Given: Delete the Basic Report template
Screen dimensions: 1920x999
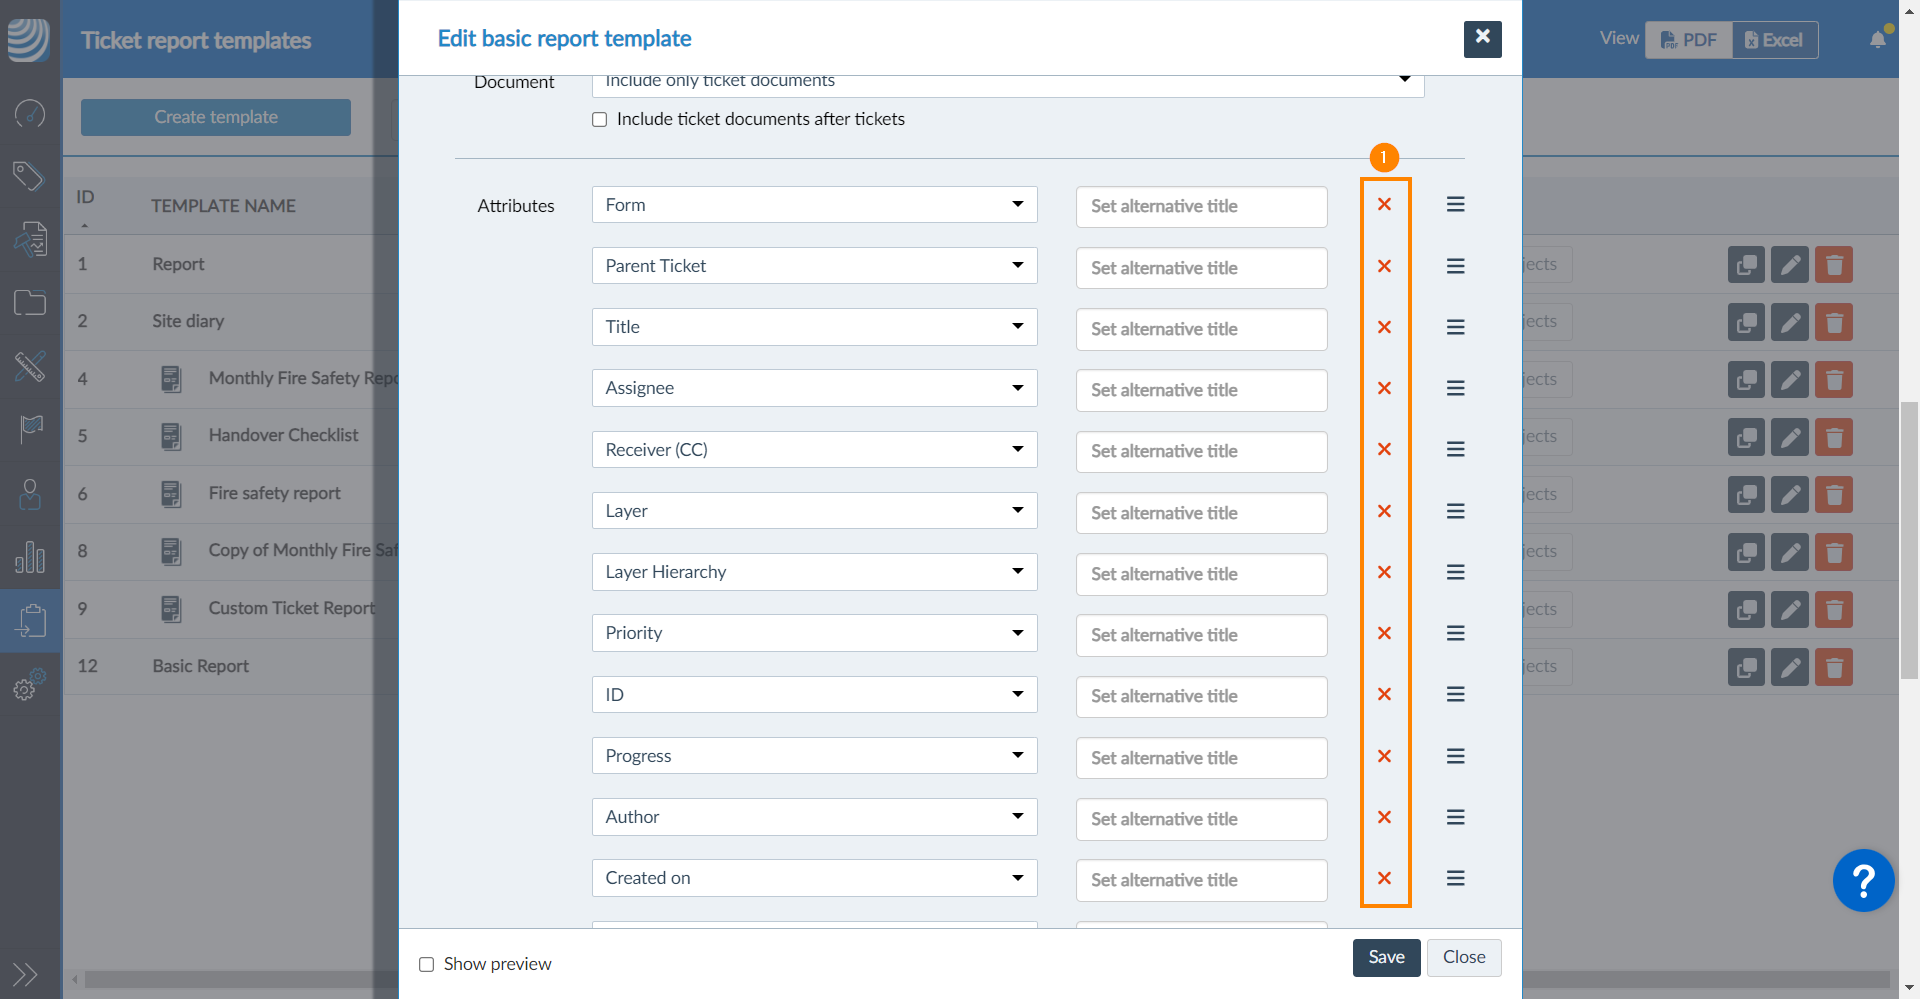Looking at the screenshot, I should pyautogui.click(x=1833, y=667).
